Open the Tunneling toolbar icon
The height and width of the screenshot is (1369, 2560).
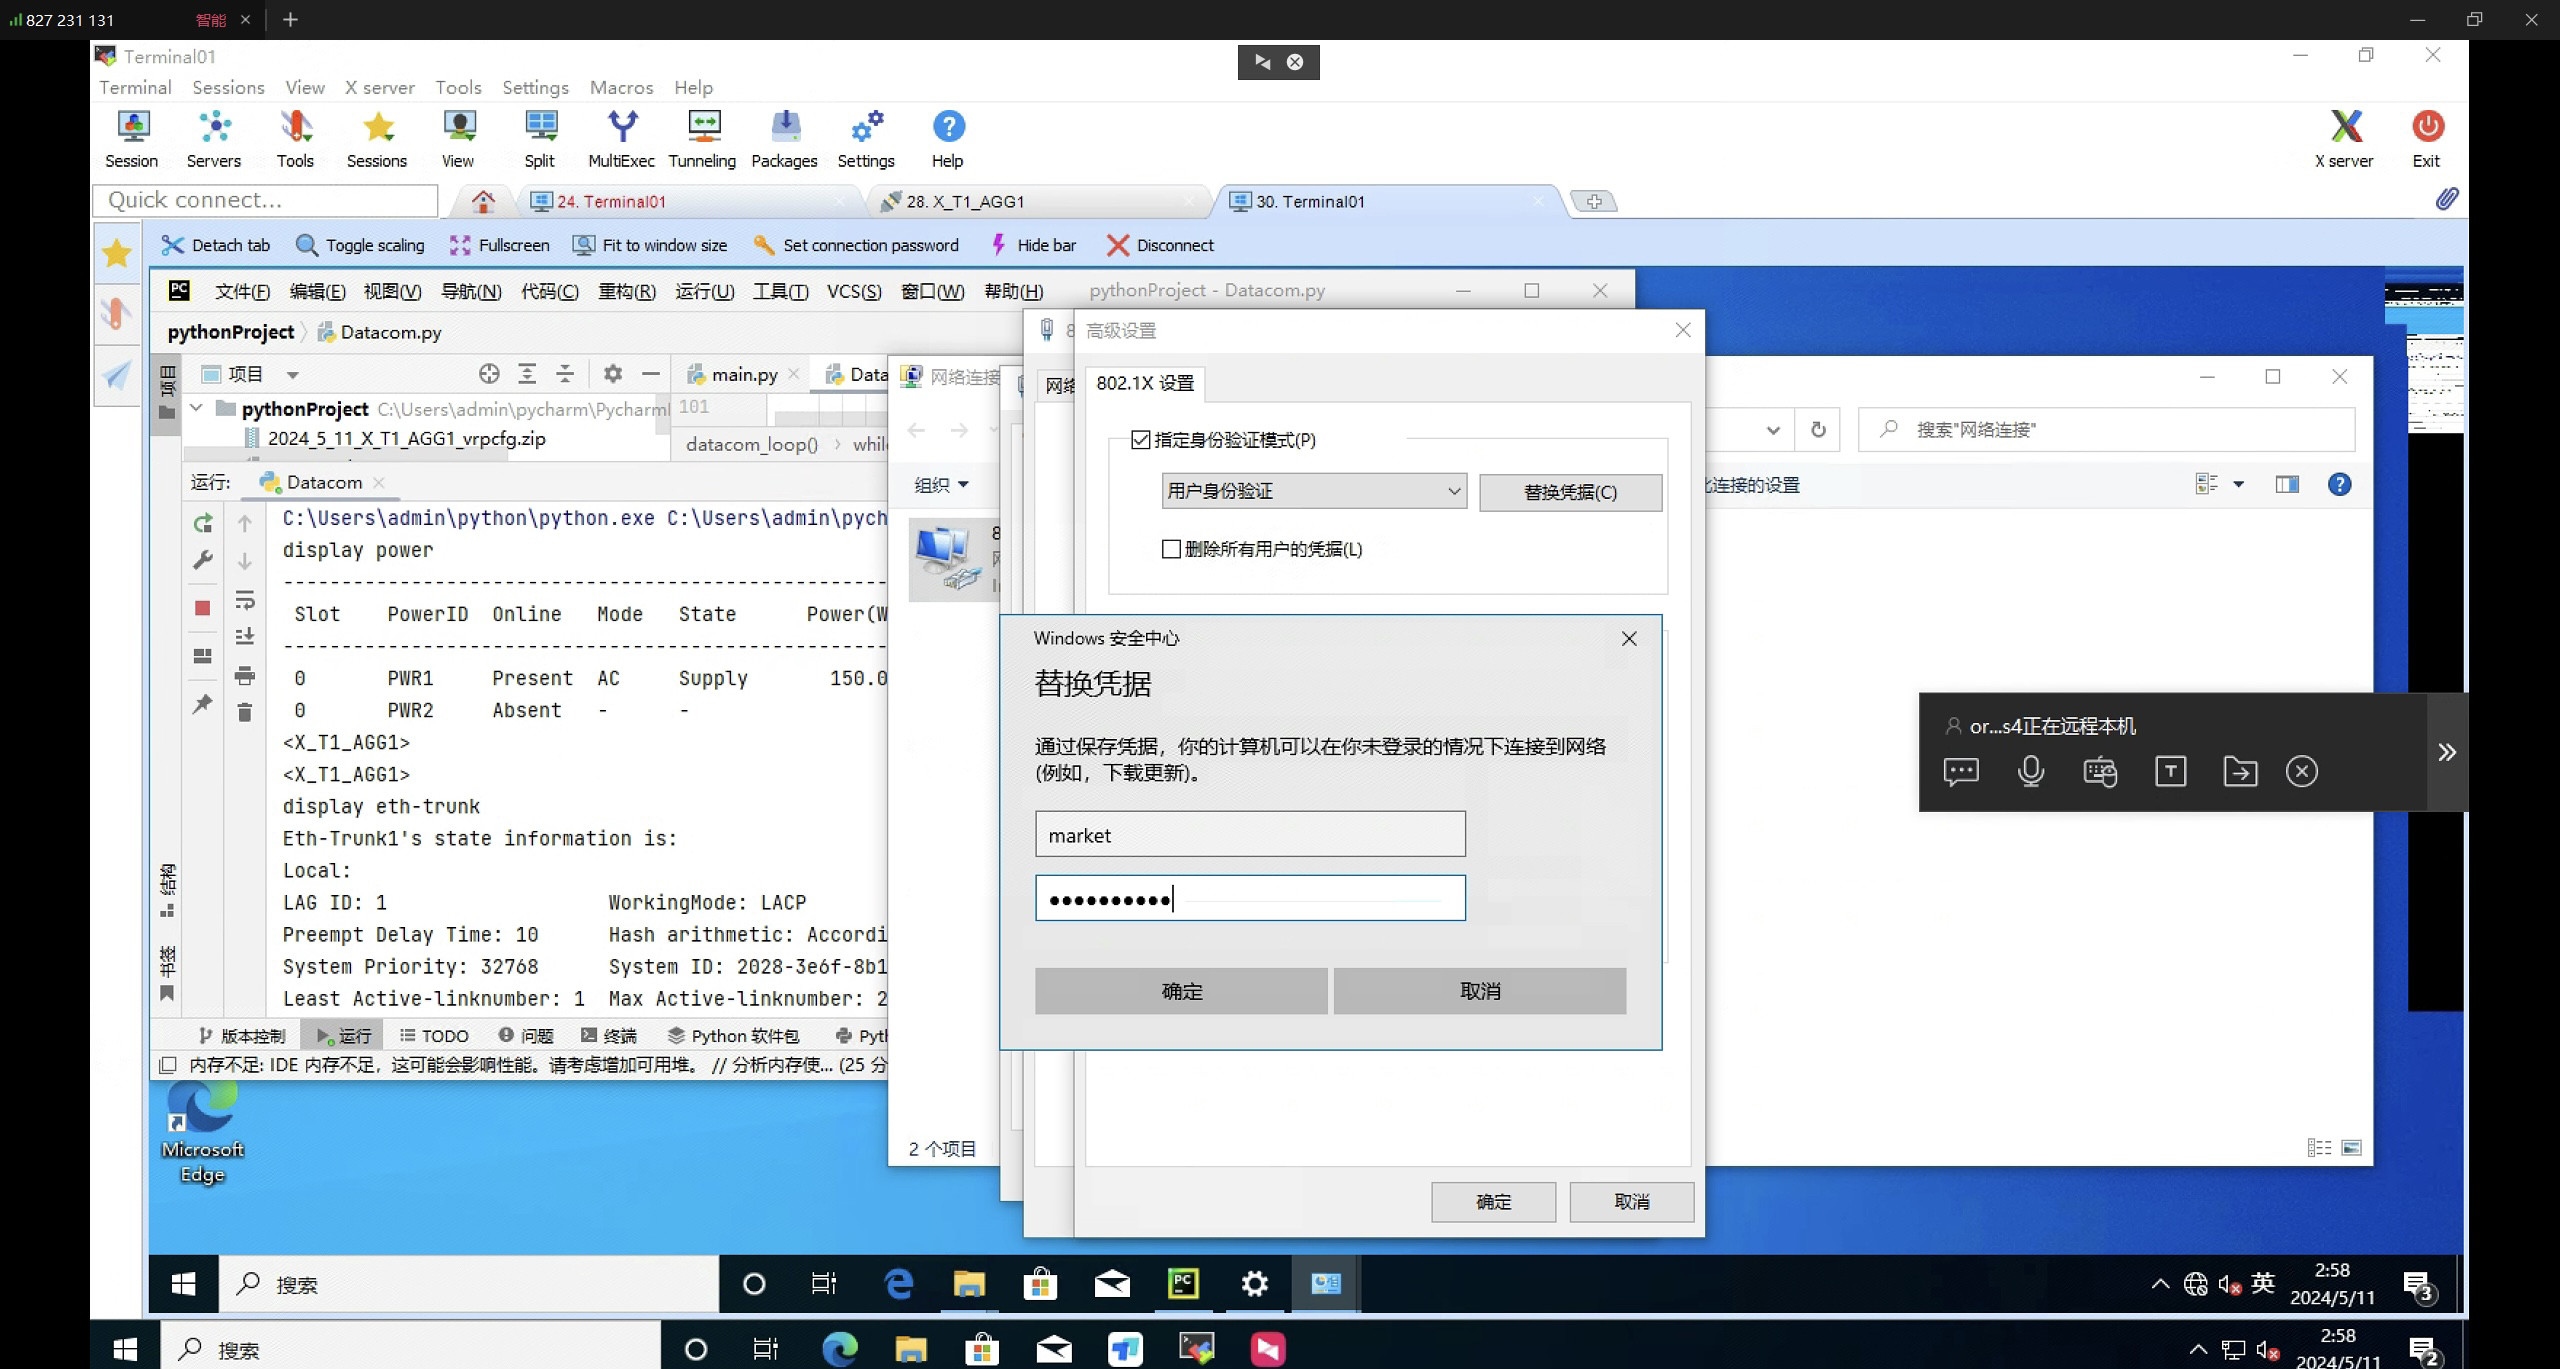702,139
